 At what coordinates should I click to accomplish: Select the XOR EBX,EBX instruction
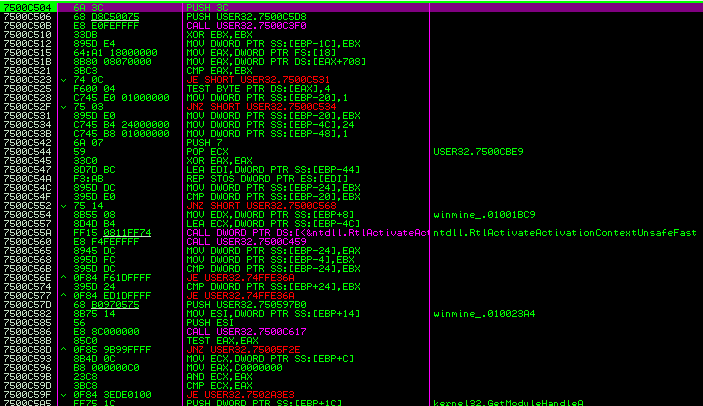pos(219,35)
